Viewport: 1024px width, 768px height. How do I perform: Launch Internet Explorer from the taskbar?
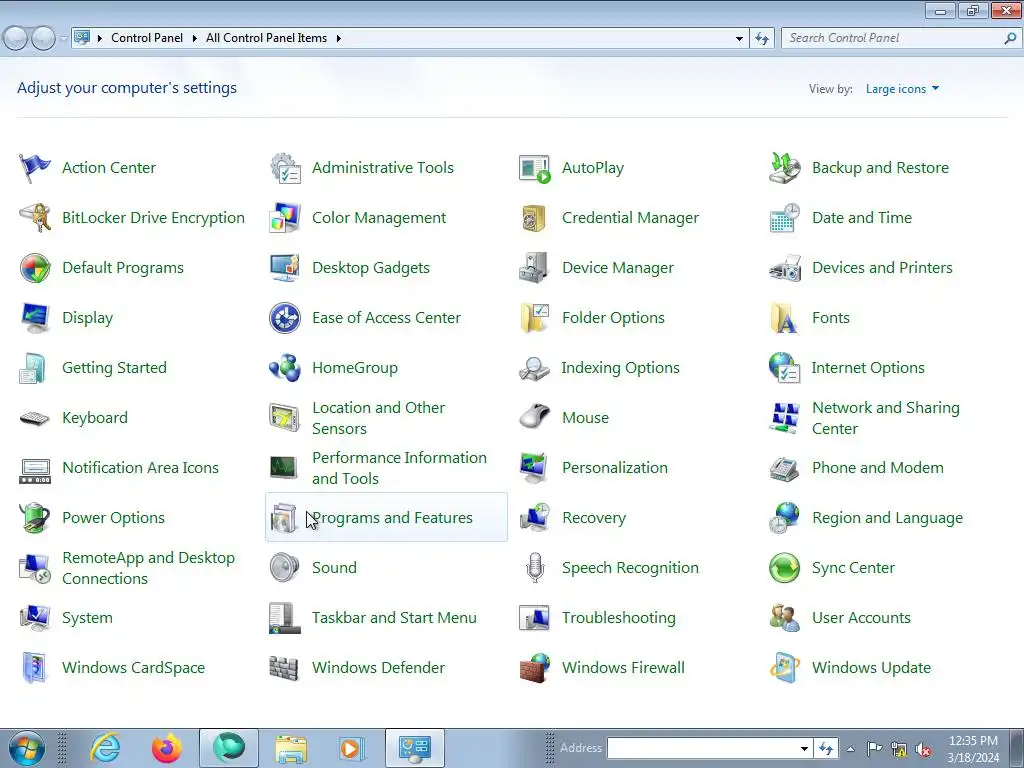105,748
